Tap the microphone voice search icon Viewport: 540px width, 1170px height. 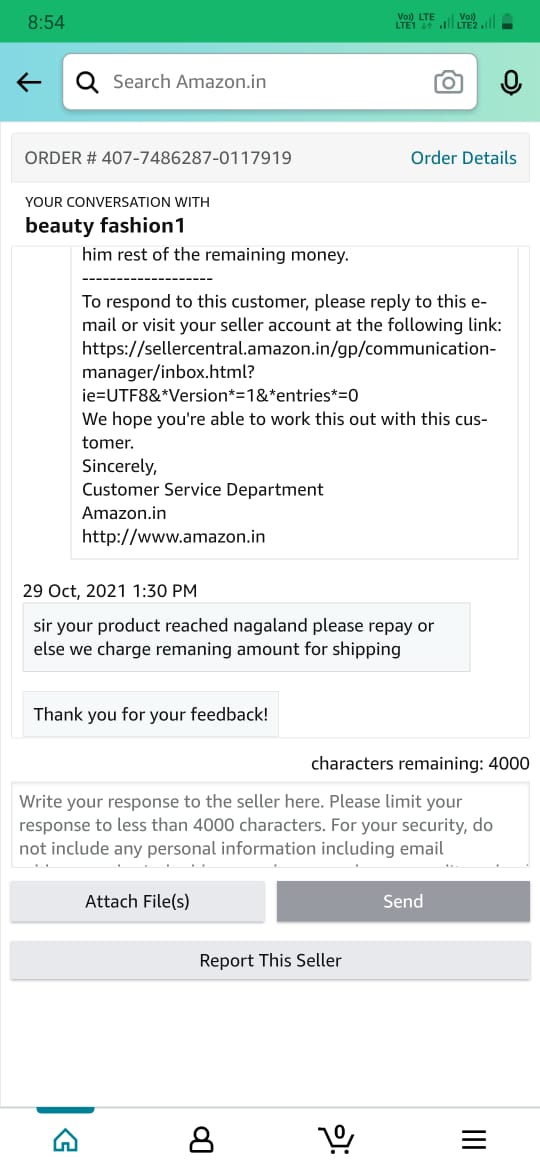511,82
